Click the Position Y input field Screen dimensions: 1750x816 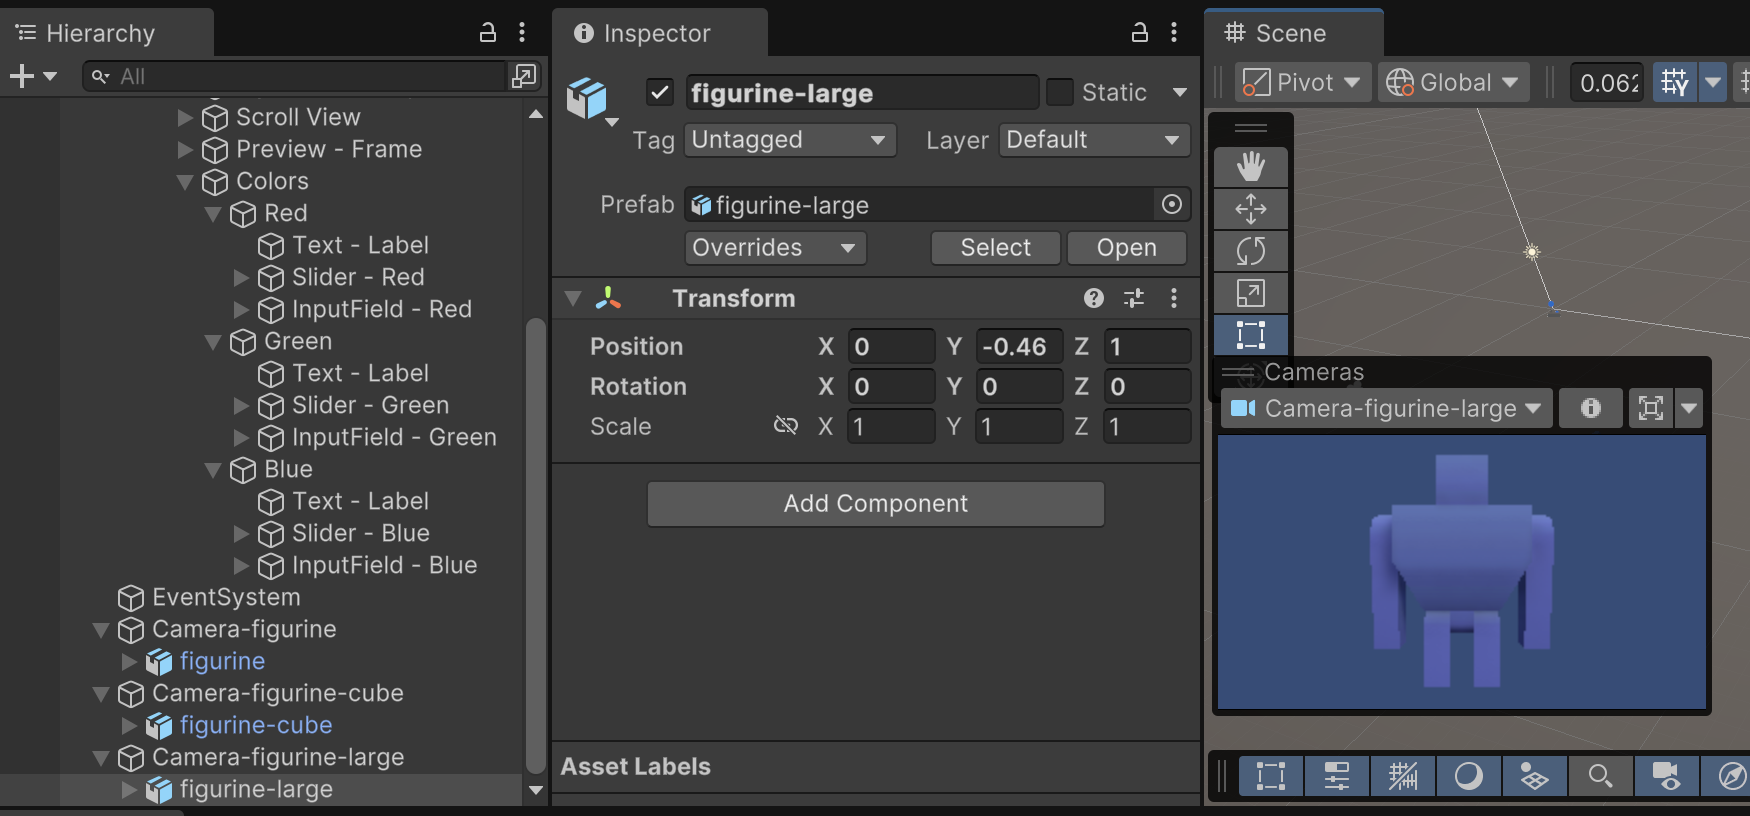click(1018, 347)
